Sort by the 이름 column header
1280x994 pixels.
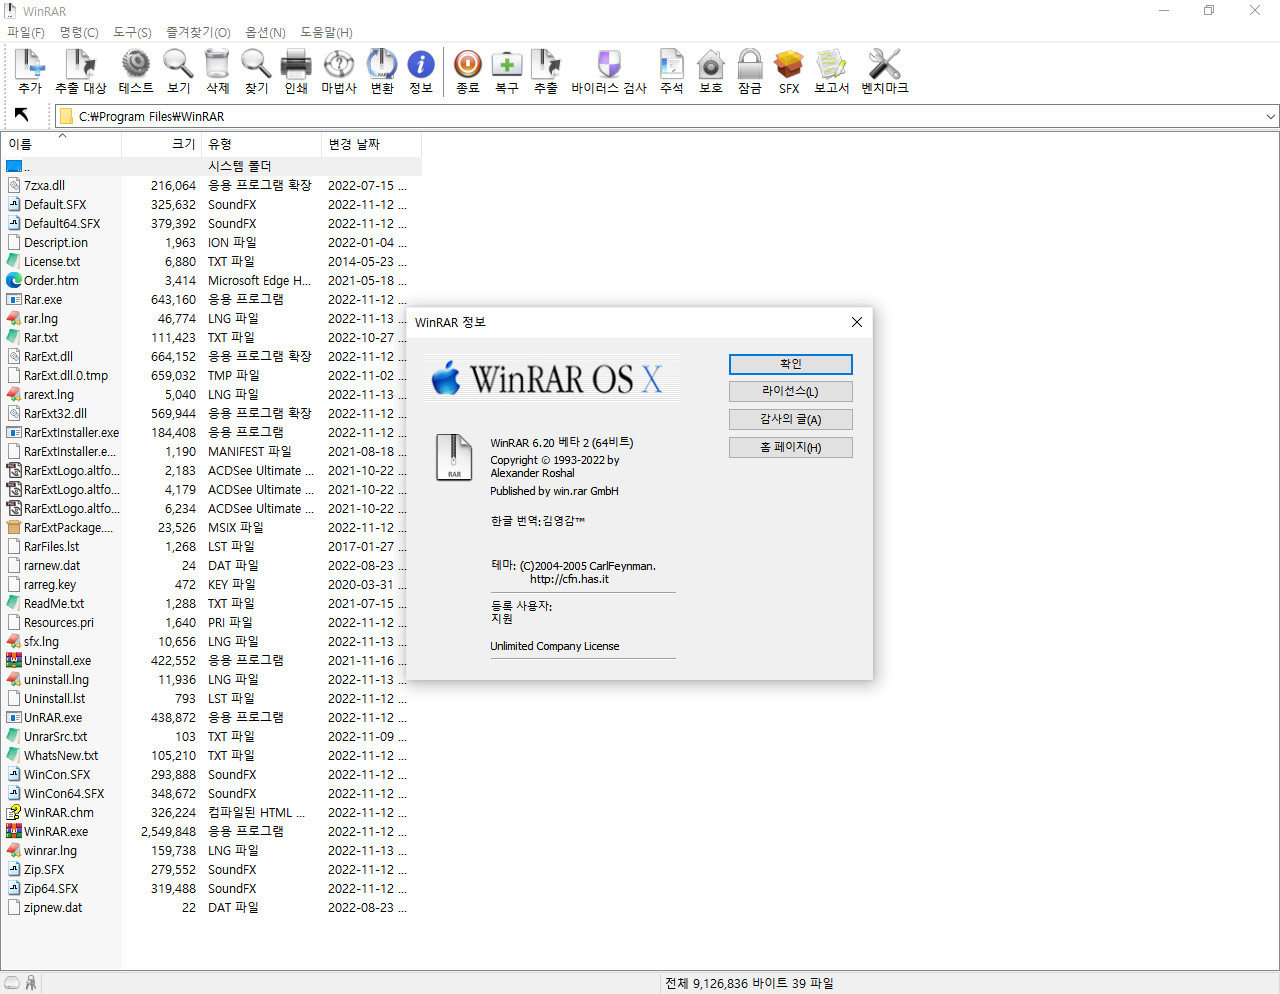click(x=61, y=144)
